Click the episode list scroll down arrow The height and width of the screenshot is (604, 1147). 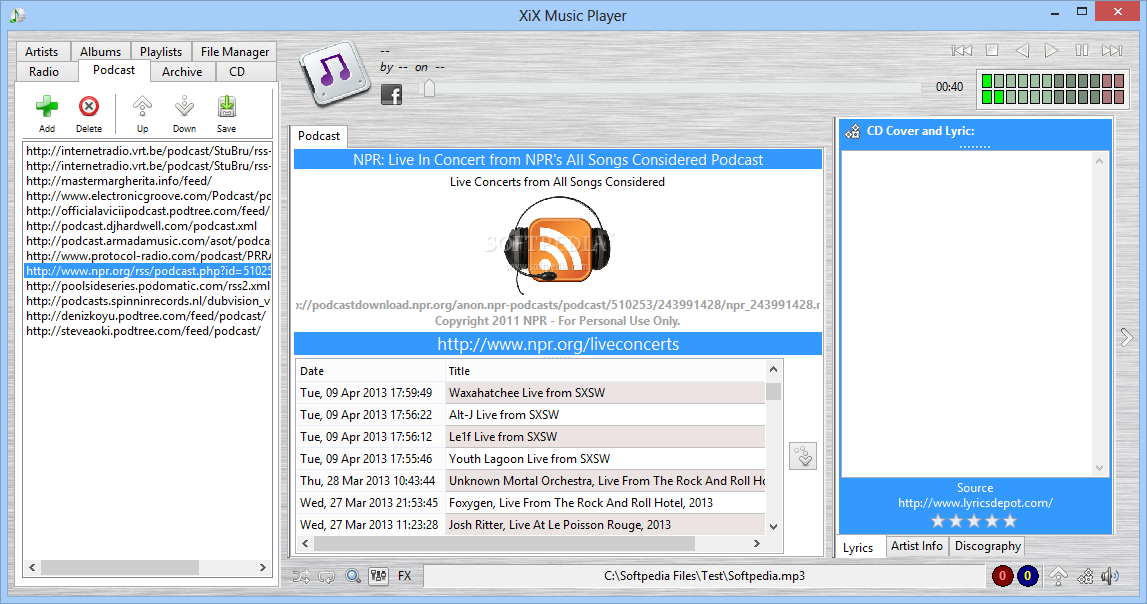pyautogui.click(x=773, y=526)
